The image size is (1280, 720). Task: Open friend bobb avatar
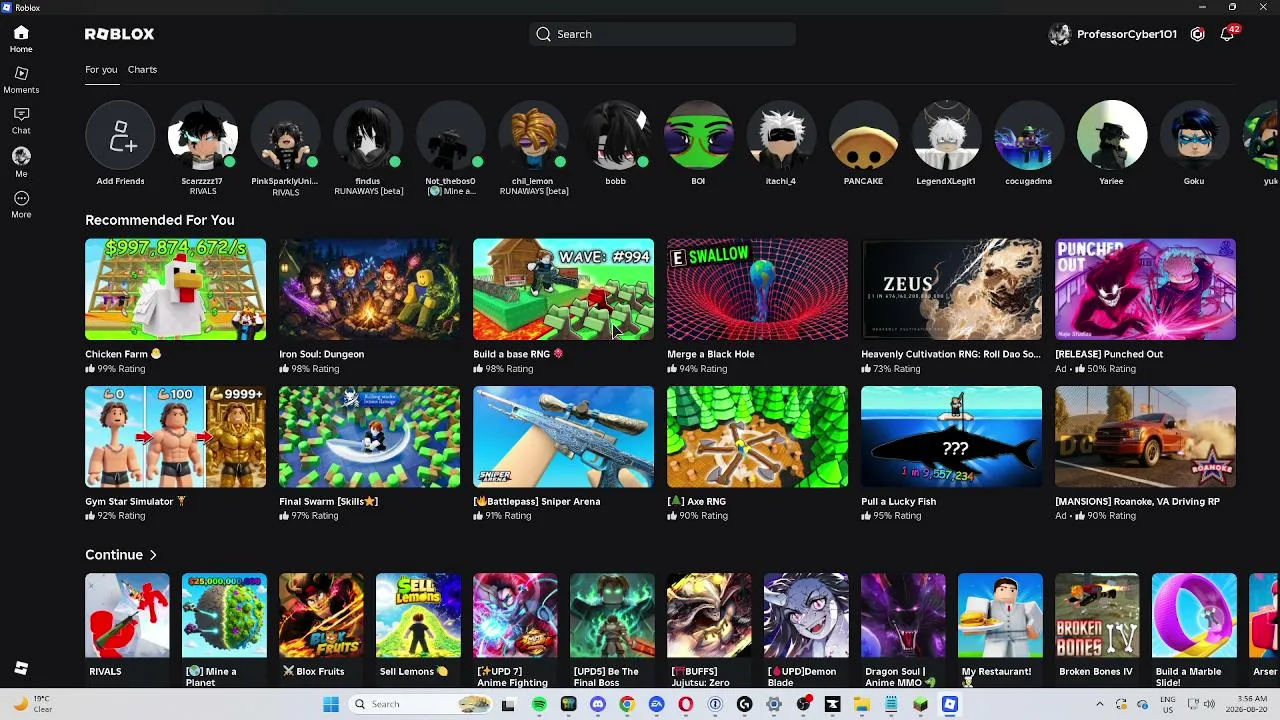[616, 135]
